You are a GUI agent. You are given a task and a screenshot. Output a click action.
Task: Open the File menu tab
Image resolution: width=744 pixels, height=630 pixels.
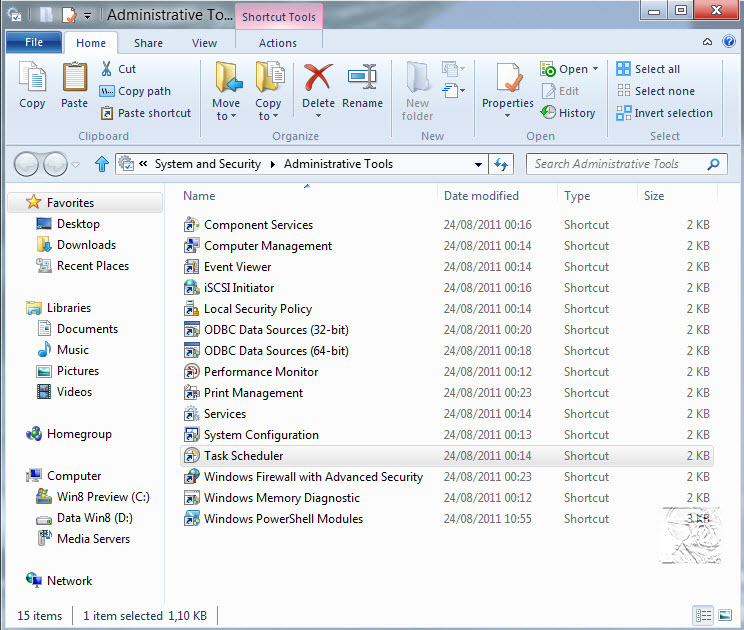click(x=34, y=42)
